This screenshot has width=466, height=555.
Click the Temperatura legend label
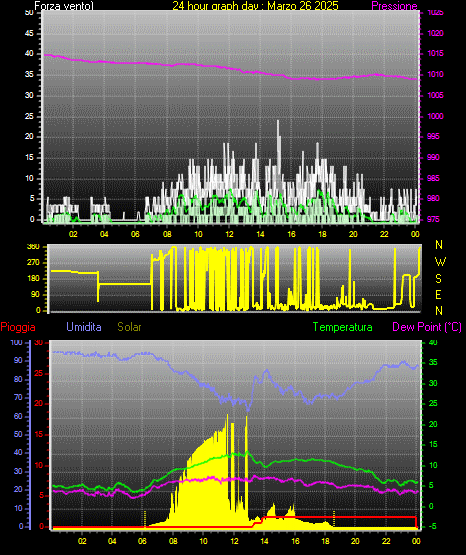click(343, 327)
